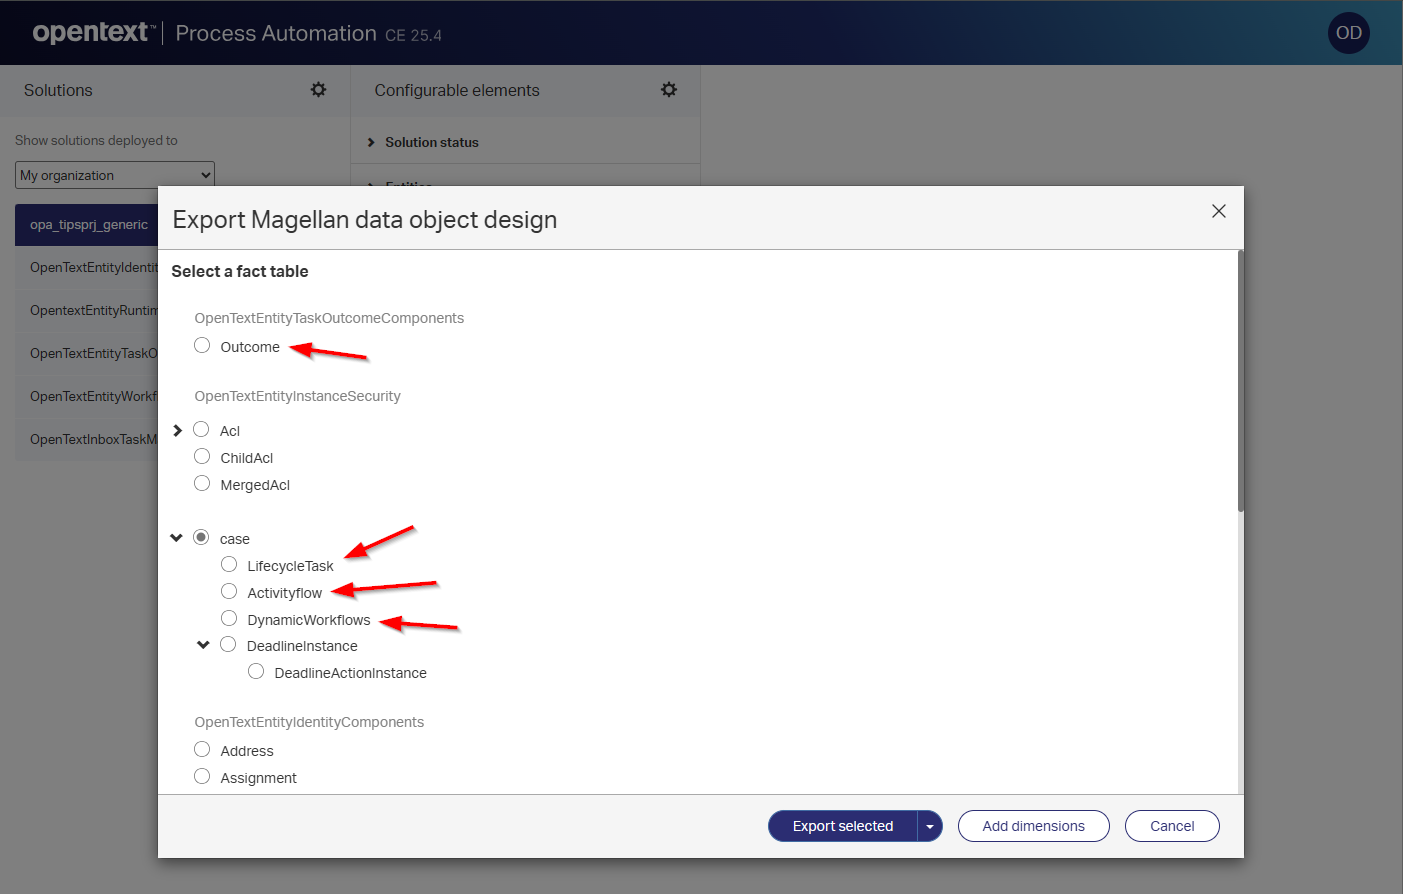
Task: Select the Outcome radio button
Action: click(202, 346)
